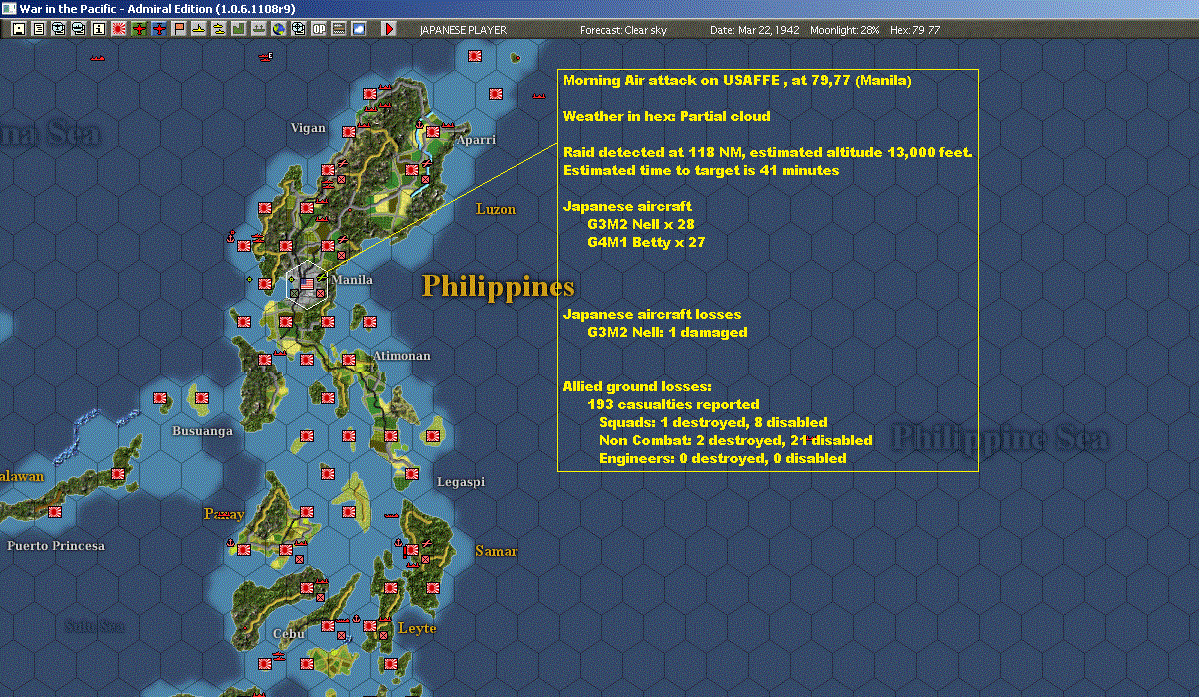
Task: Click the green land base toolbar icon
Action: (x=239, y=29)
